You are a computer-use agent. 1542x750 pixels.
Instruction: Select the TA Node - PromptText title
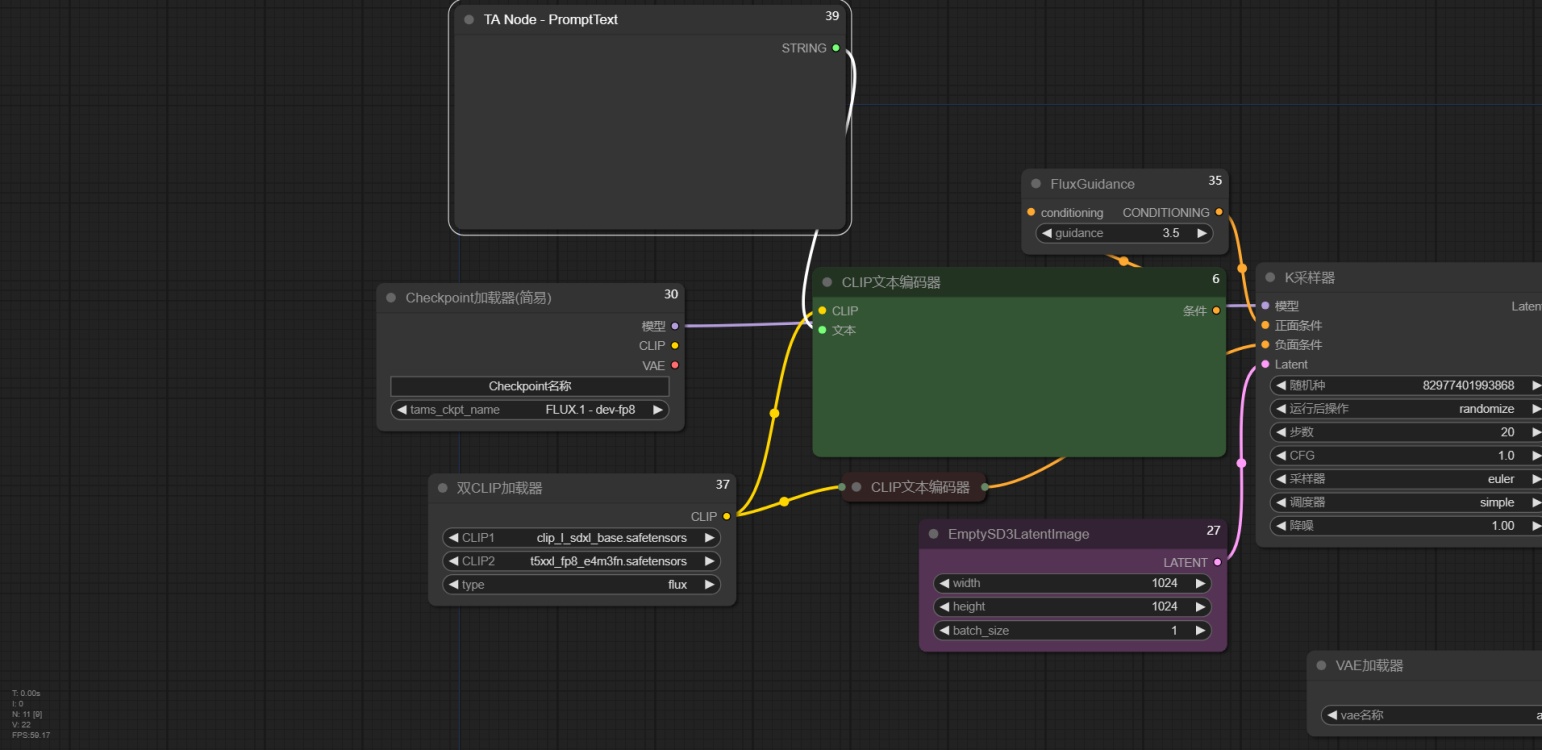pyautogui.click(x=551, y=19)
